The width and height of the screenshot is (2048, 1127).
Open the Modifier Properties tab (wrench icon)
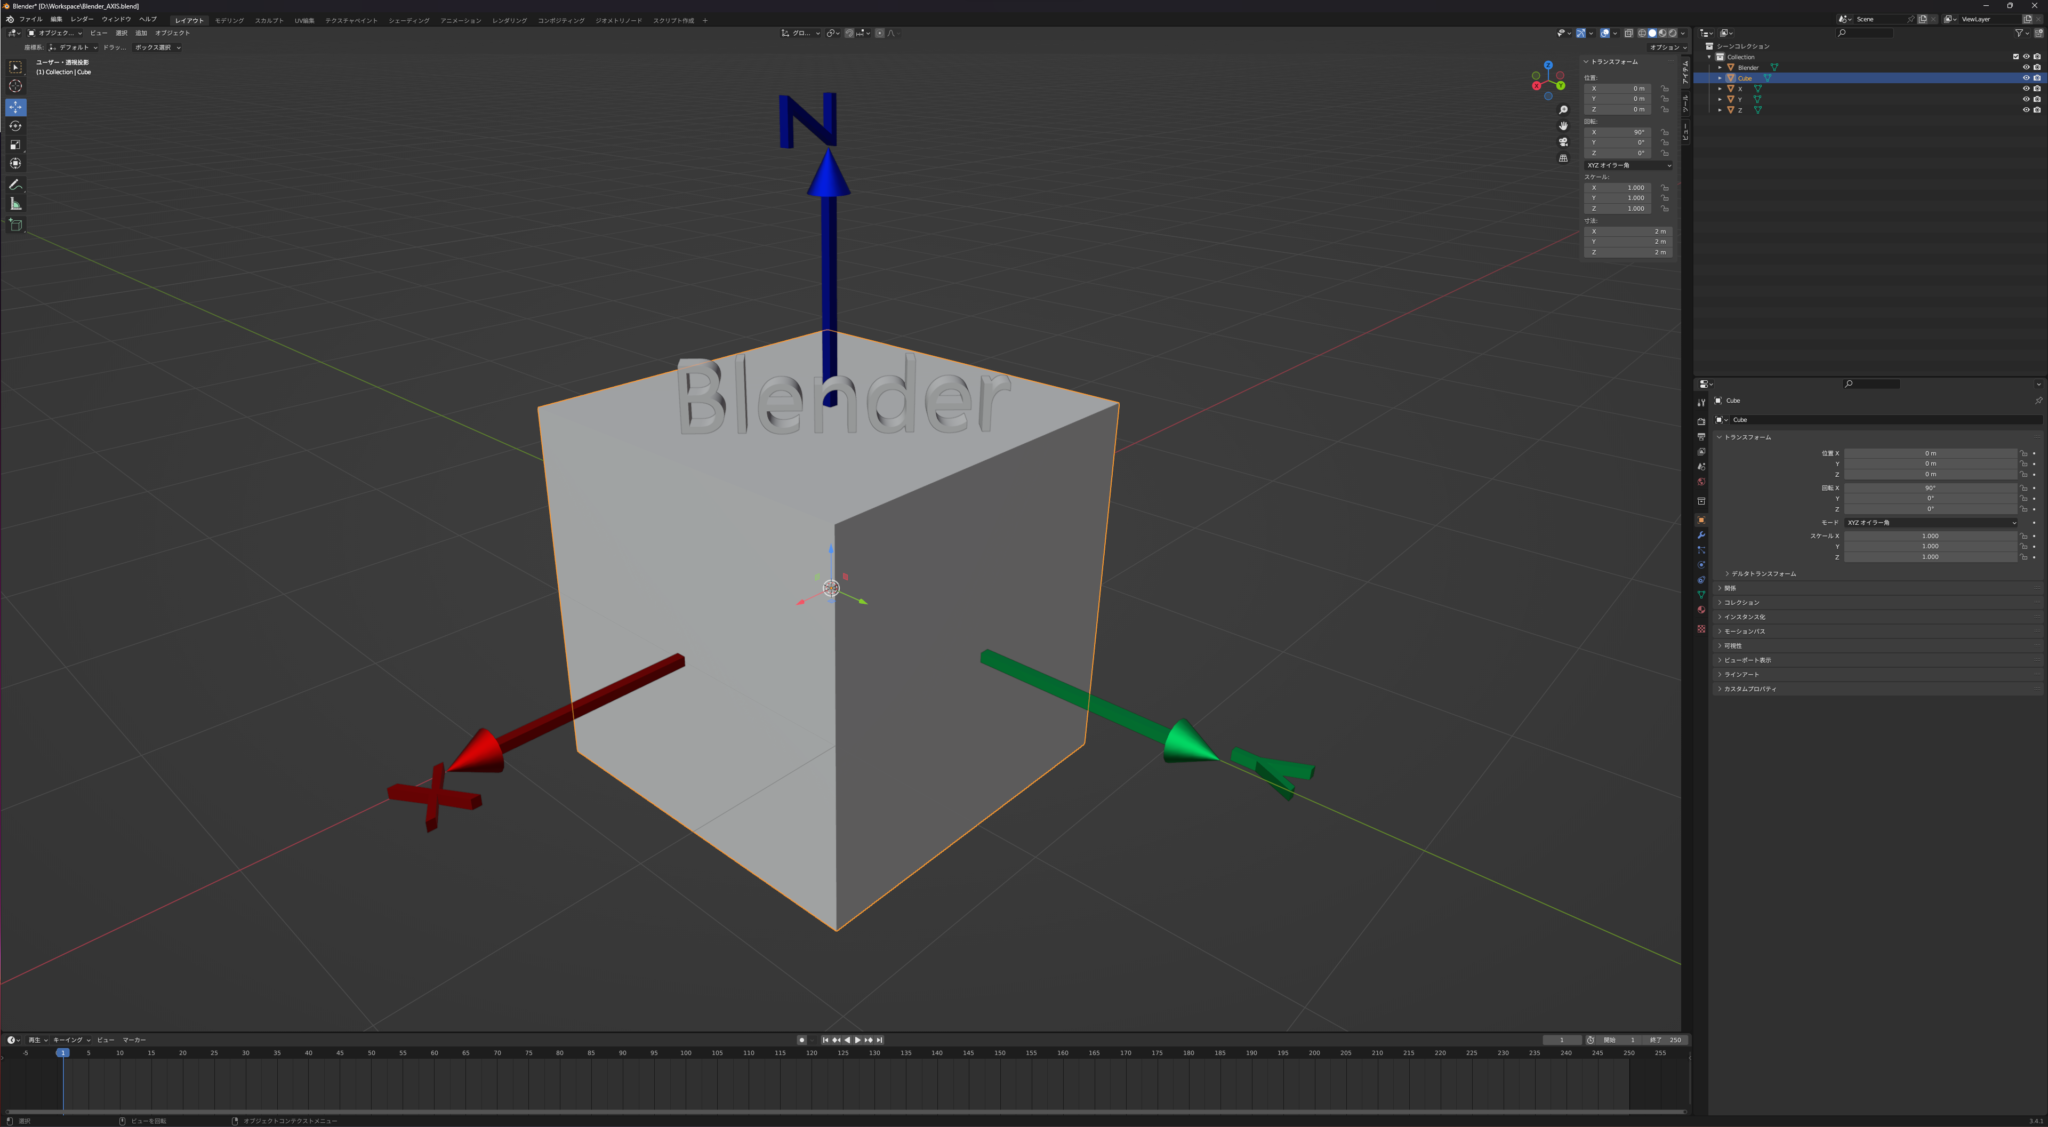point(1702,536)
